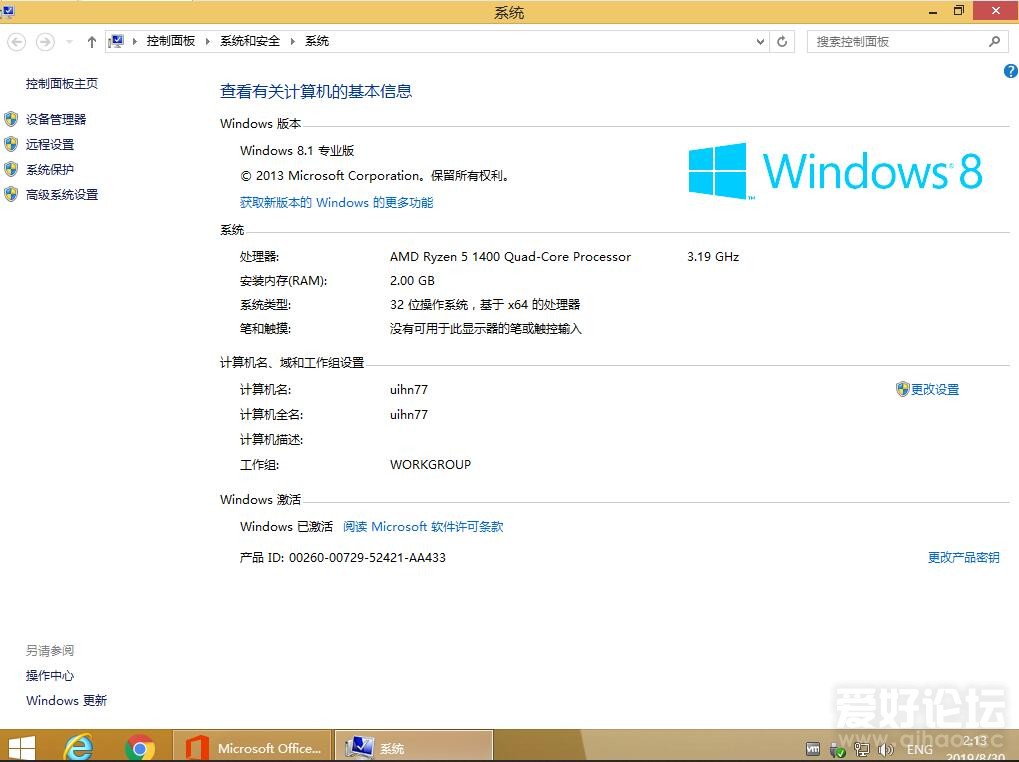Click window system icon in title bar
Screen dimensions: 1019x762
tap(8, 11)
